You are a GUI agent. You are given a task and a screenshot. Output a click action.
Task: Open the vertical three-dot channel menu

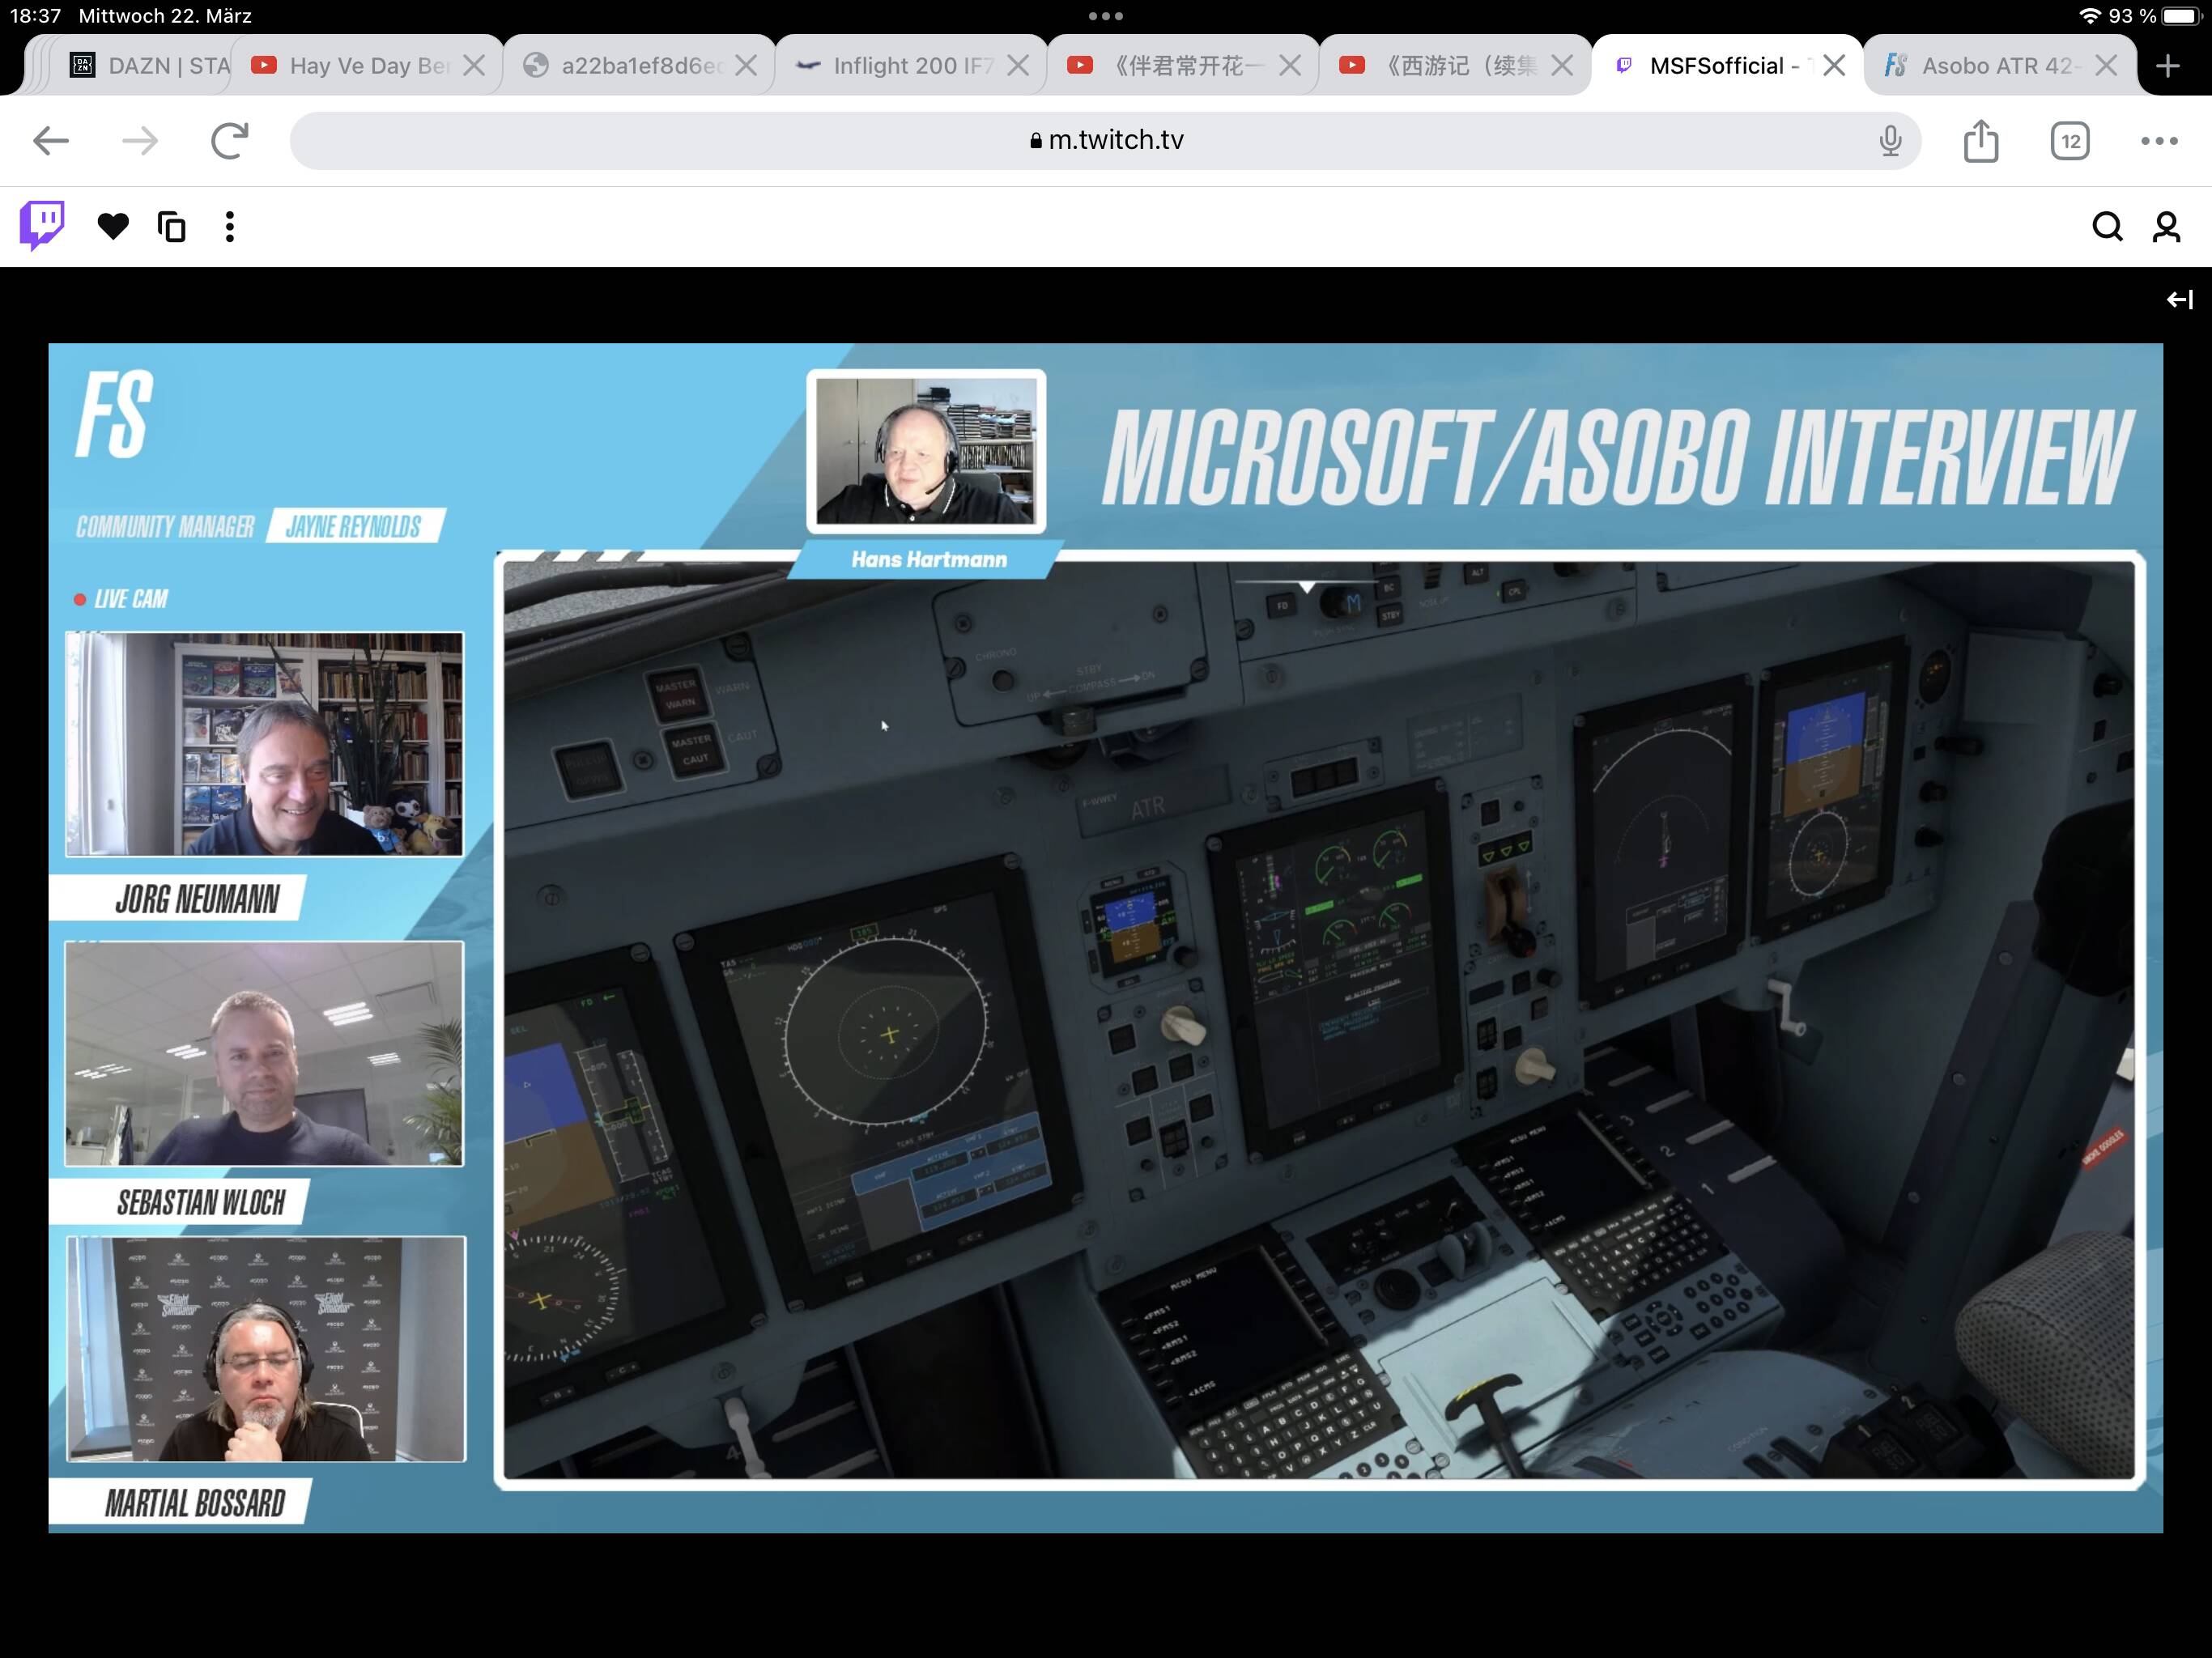click(230, 227)
